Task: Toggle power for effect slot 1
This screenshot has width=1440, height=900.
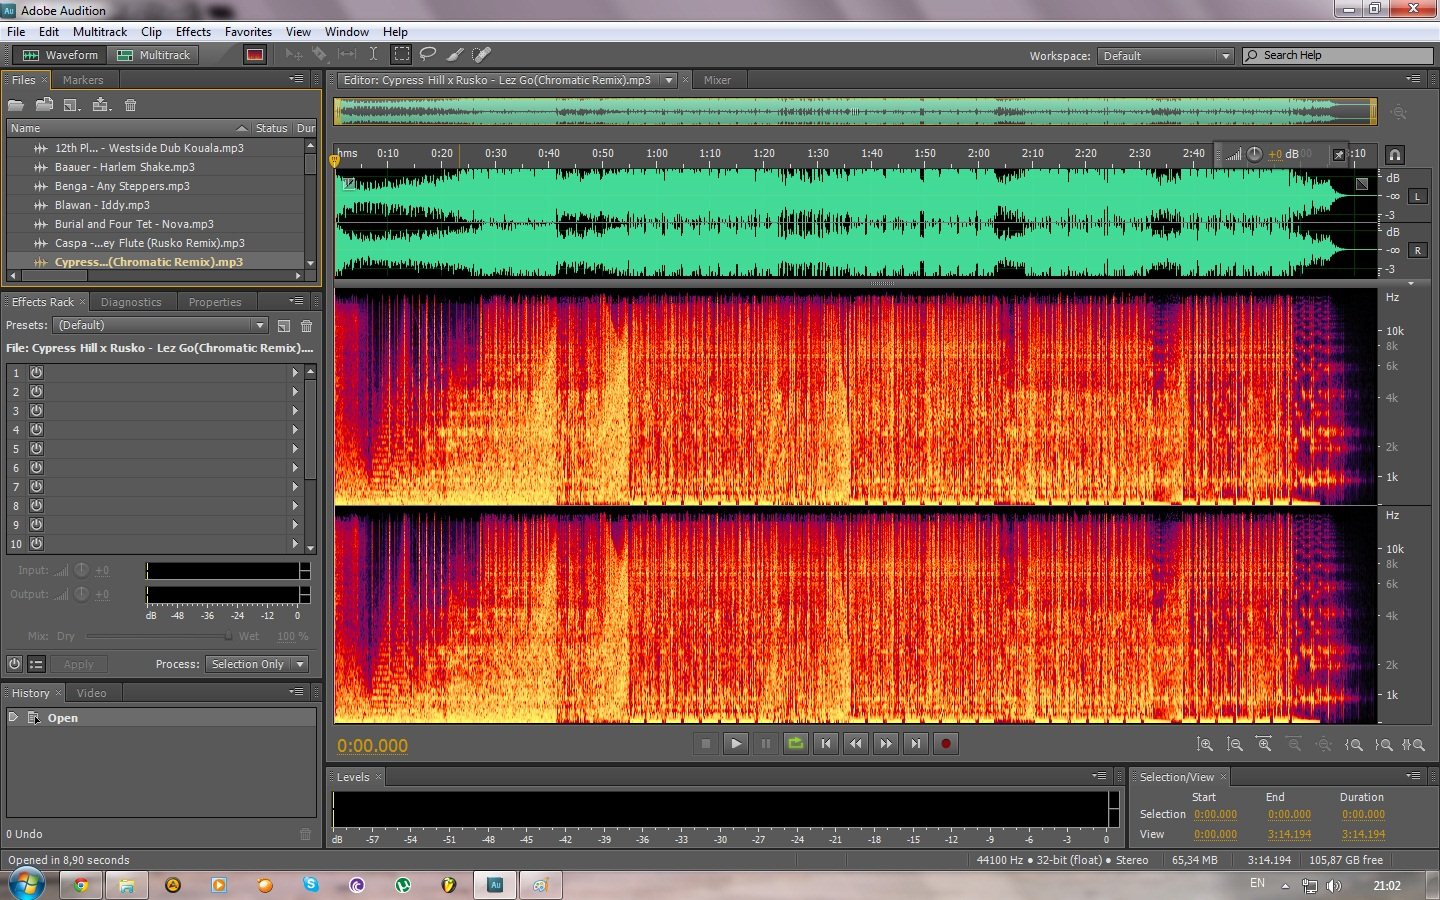Action: 36,372
